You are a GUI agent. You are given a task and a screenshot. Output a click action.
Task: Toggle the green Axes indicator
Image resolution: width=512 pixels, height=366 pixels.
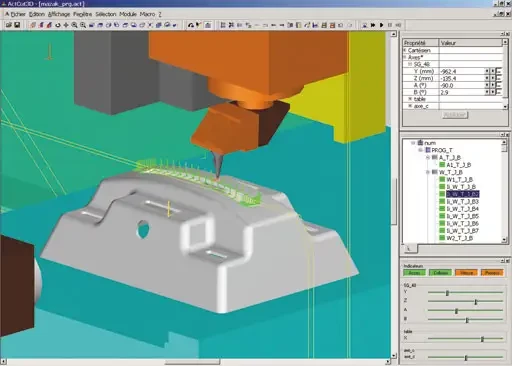(414, 273)
